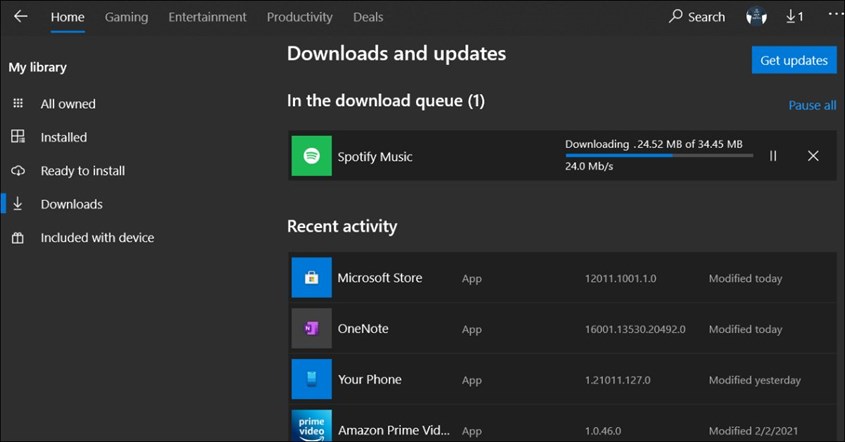Click the Downloads arrow icon in sidebar
845x442 pixels.
point(18,204)
